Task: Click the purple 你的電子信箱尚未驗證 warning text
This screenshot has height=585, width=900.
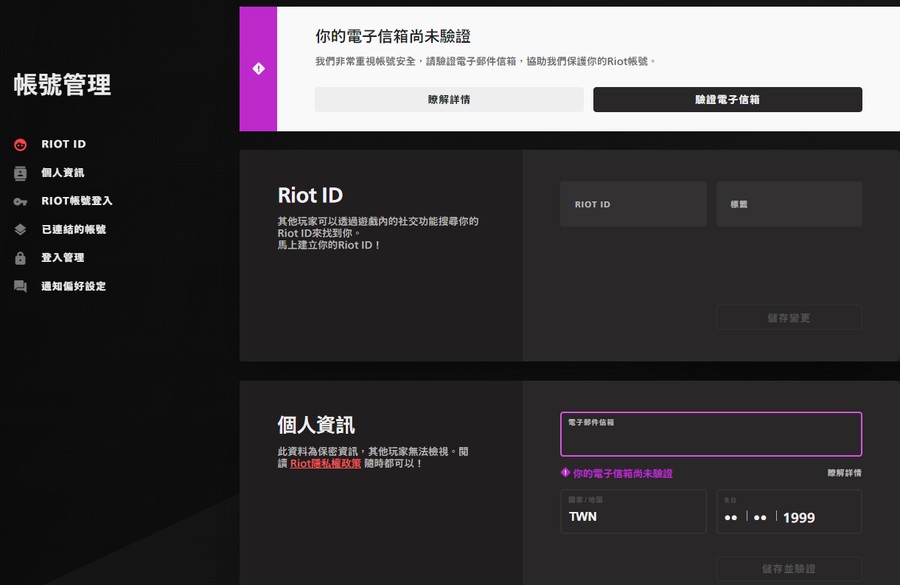Action: point(623,473)
